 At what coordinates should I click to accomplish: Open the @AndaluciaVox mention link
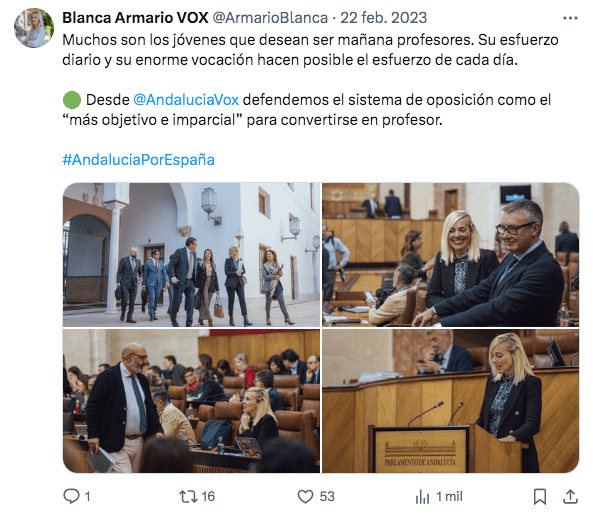click(186, 100)
